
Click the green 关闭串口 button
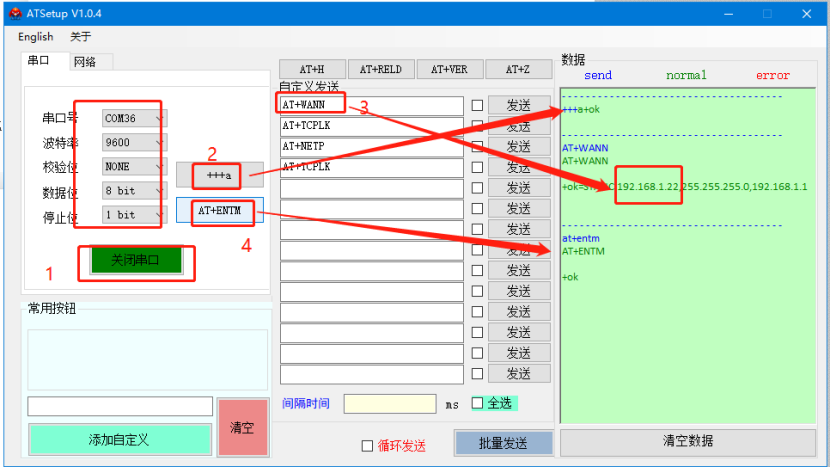(x=136, y=260)
